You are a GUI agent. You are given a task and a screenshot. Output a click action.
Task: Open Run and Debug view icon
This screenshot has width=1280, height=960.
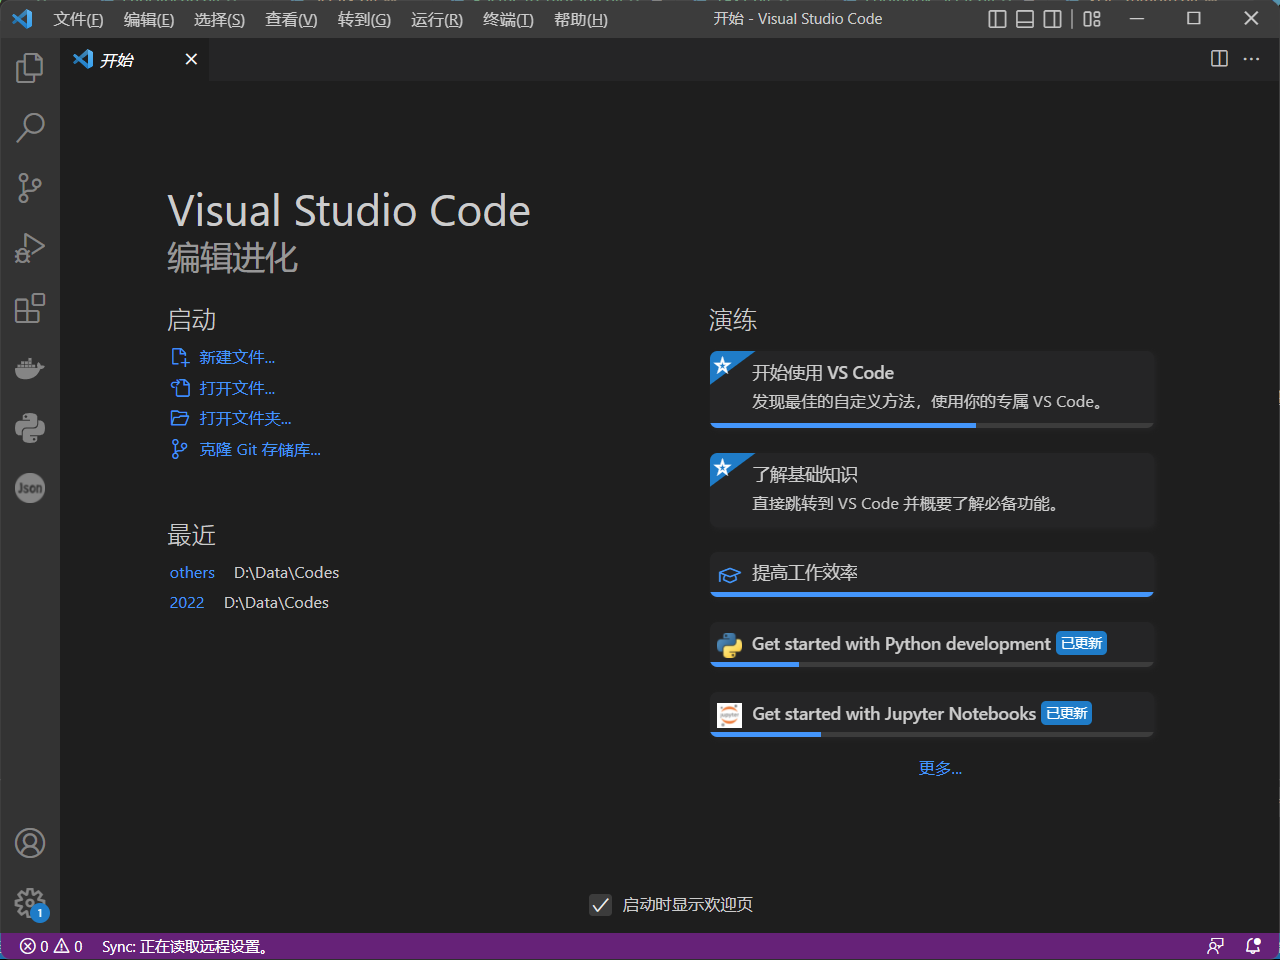[x=30, y=248]
